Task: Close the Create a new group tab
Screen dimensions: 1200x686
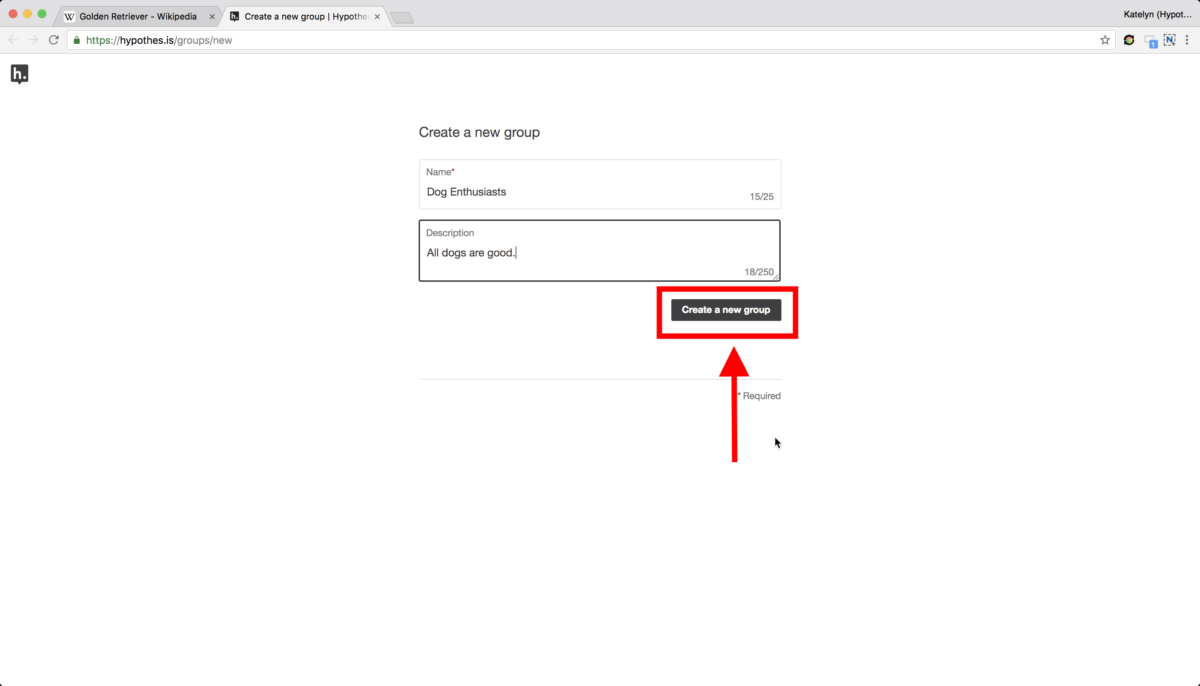Action: pyautogui.click(x=377, y=17)
